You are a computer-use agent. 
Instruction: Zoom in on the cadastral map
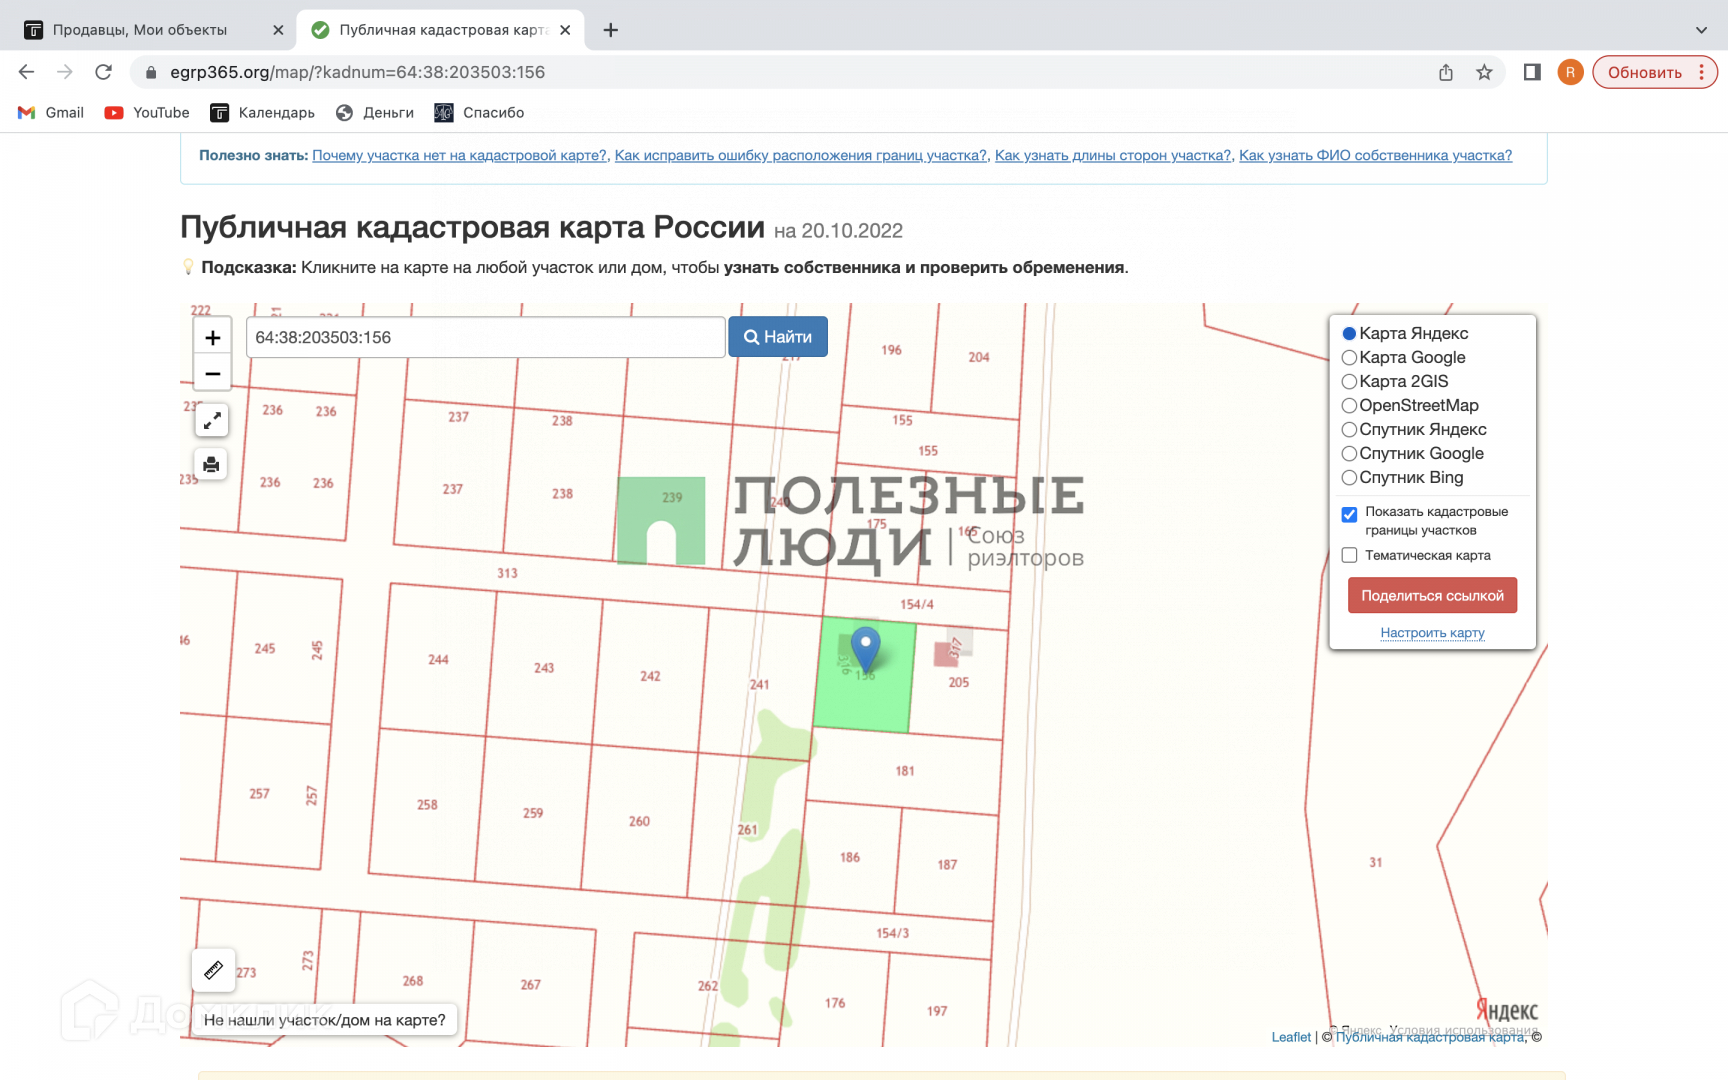212,338
